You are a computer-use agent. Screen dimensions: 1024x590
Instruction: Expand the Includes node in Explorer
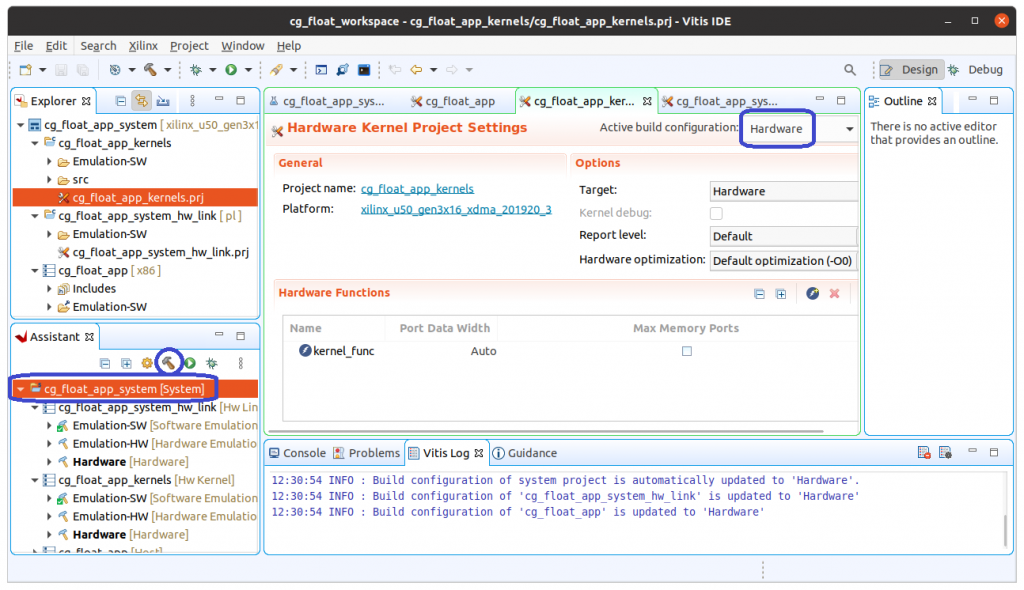coord(49,289)
